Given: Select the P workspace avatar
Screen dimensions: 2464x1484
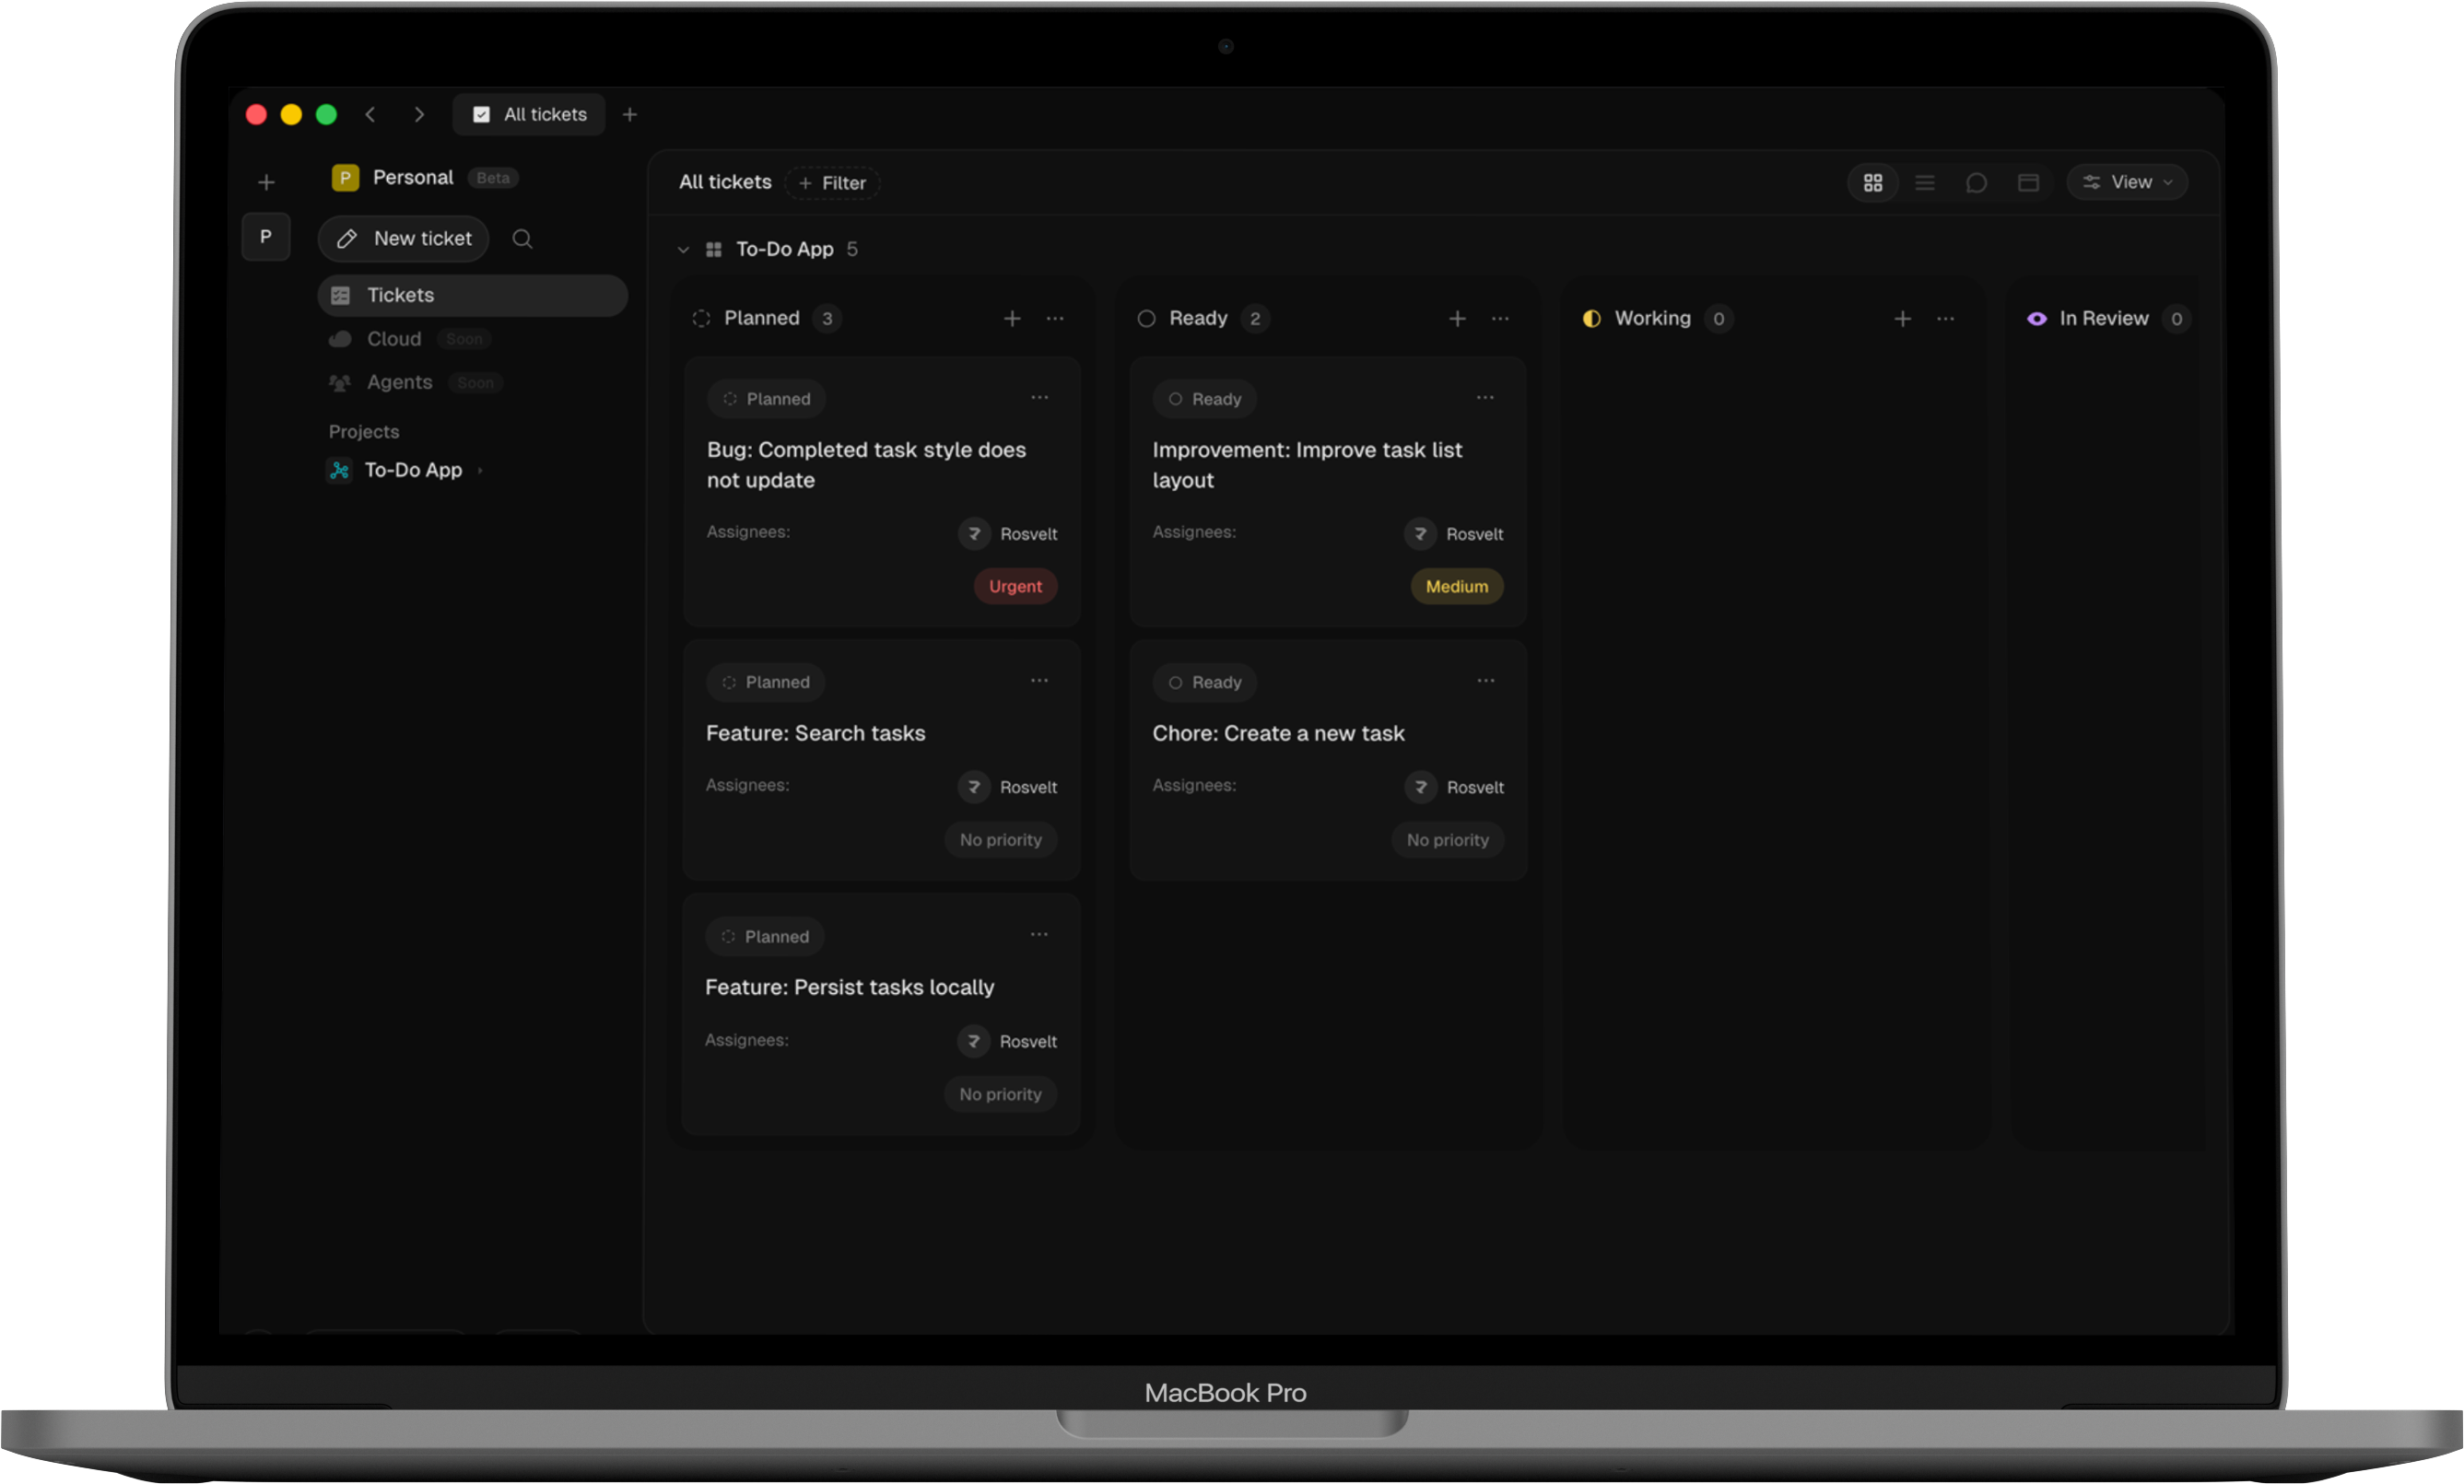Looking at the screenshot, I should (266, 237).
